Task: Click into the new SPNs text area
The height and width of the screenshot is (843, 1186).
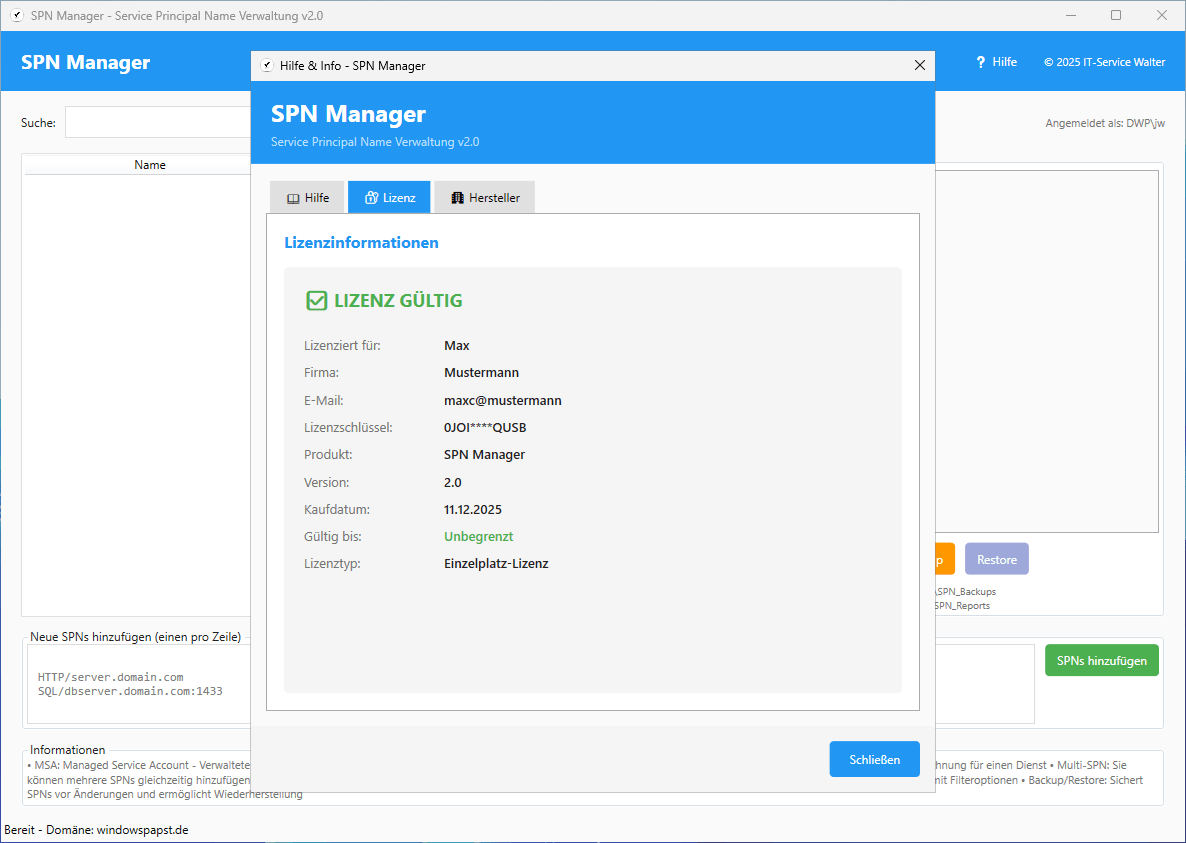Action: [140, 684]
